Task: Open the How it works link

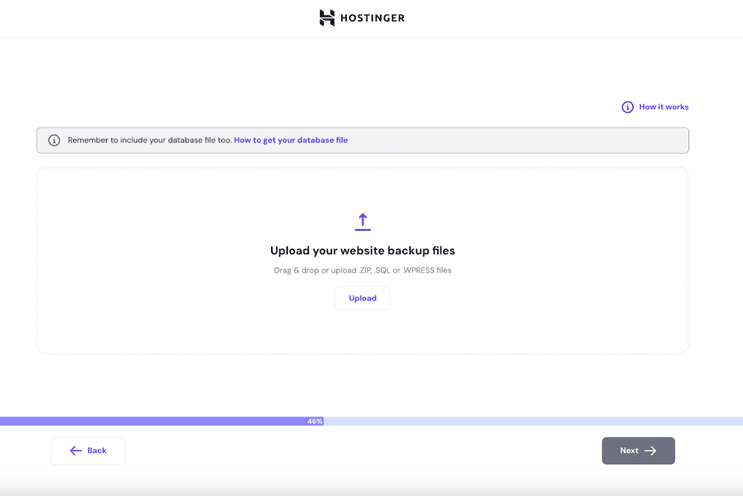Action: point(663,107)
